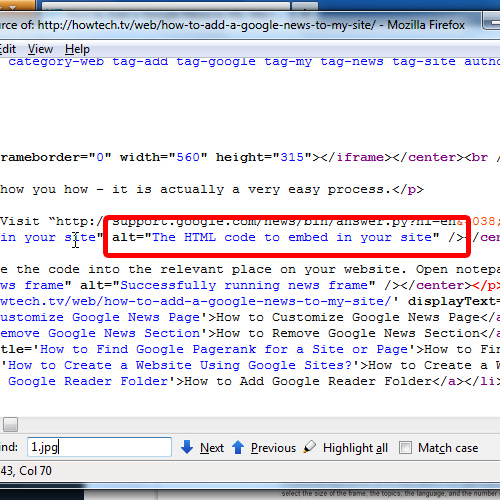Click the 'tag-google' class text

[x=216, y=62]
